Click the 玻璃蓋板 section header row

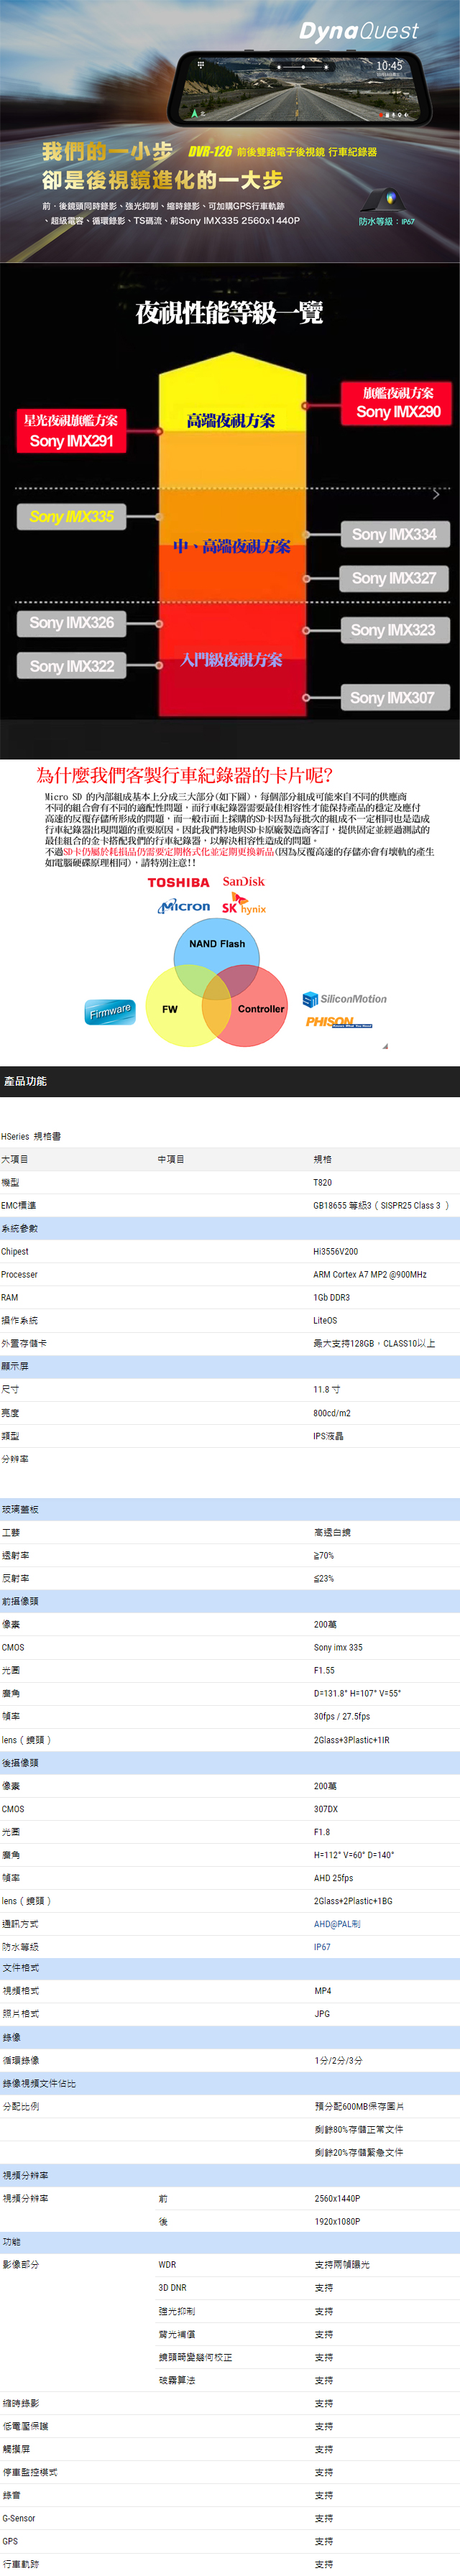(230, 1508)
